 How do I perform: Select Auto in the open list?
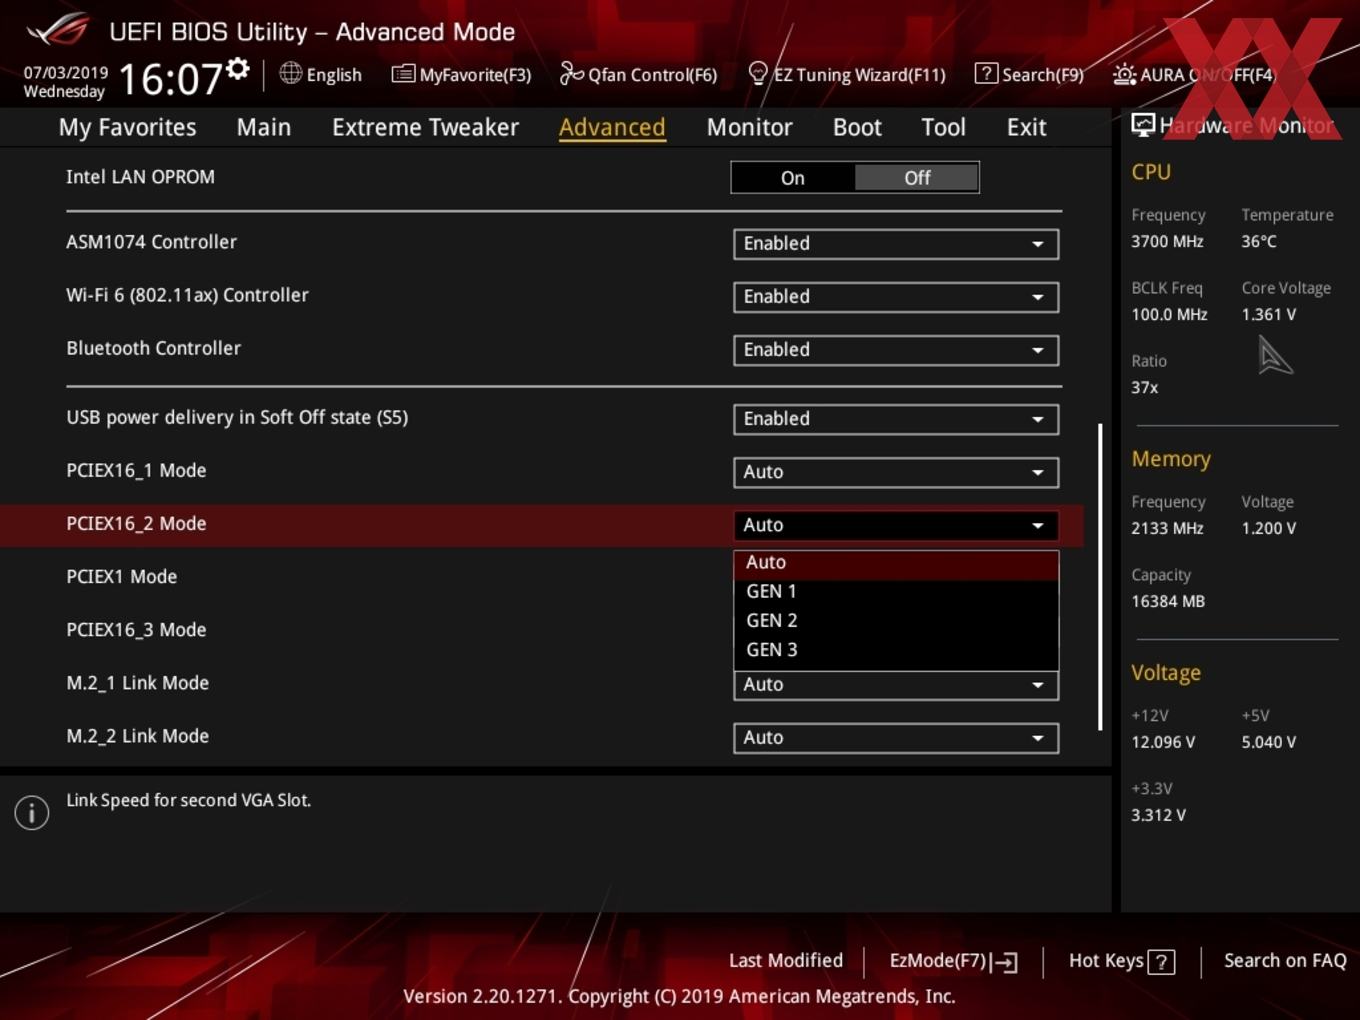pos(896,563)
